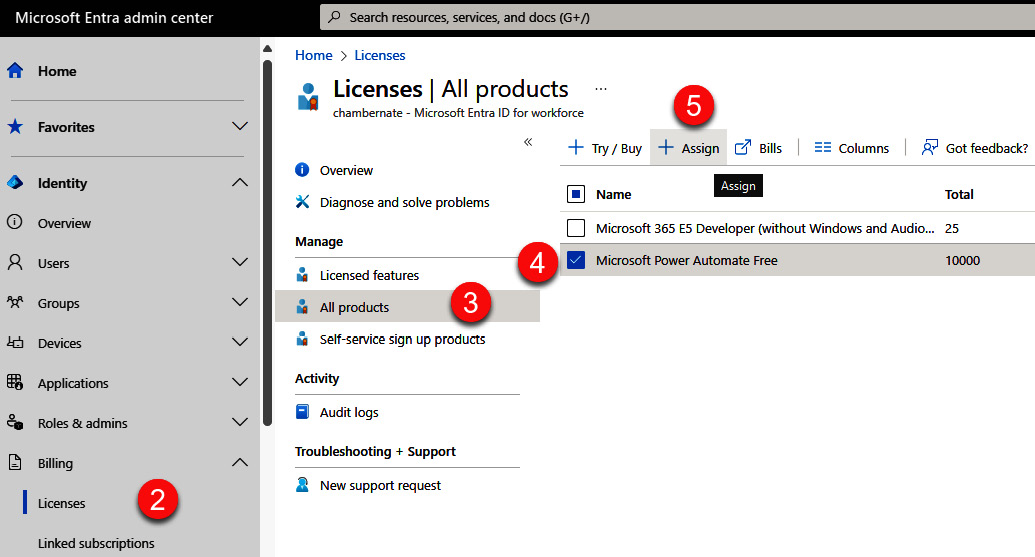This screenshot has height=557, width=1035.
Task: Click the Groups people icon
Action: [15, 302]
